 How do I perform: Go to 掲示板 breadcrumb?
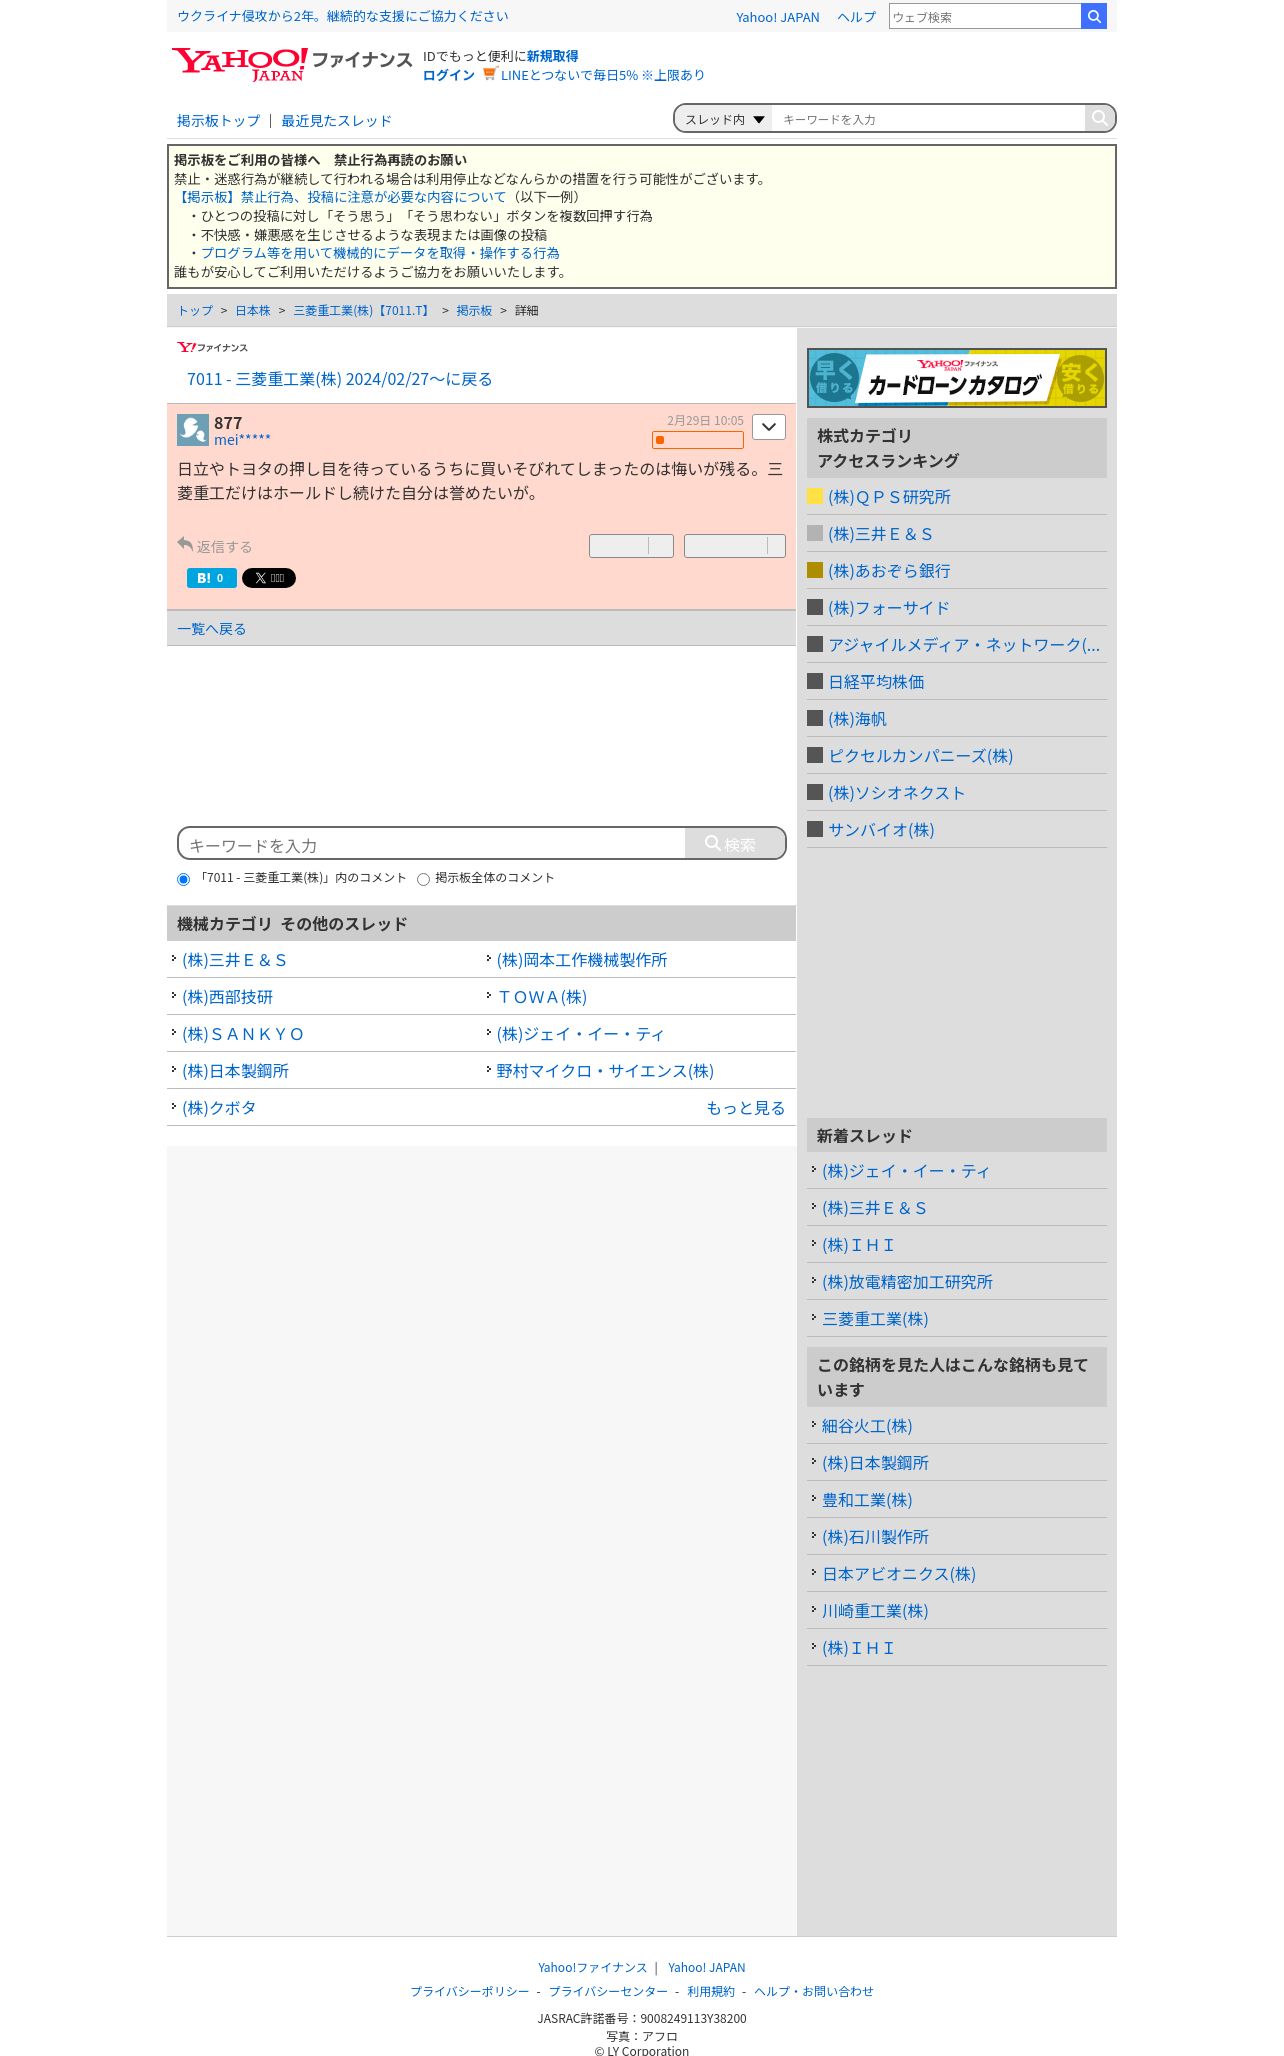coord(474,311)
